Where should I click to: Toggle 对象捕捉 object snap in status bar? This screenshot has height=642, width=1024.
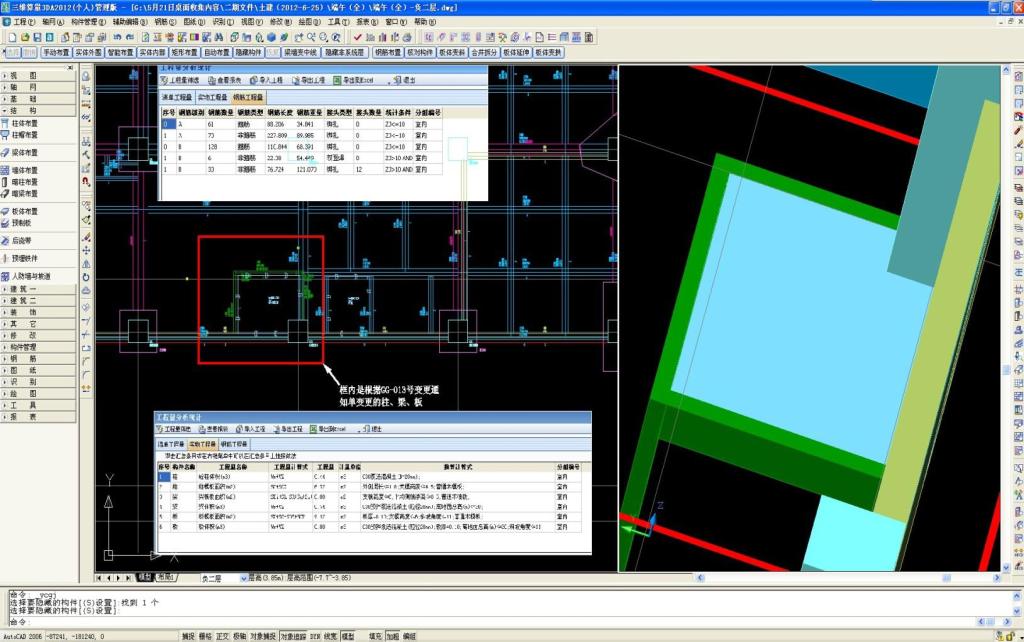coord(262,636)
